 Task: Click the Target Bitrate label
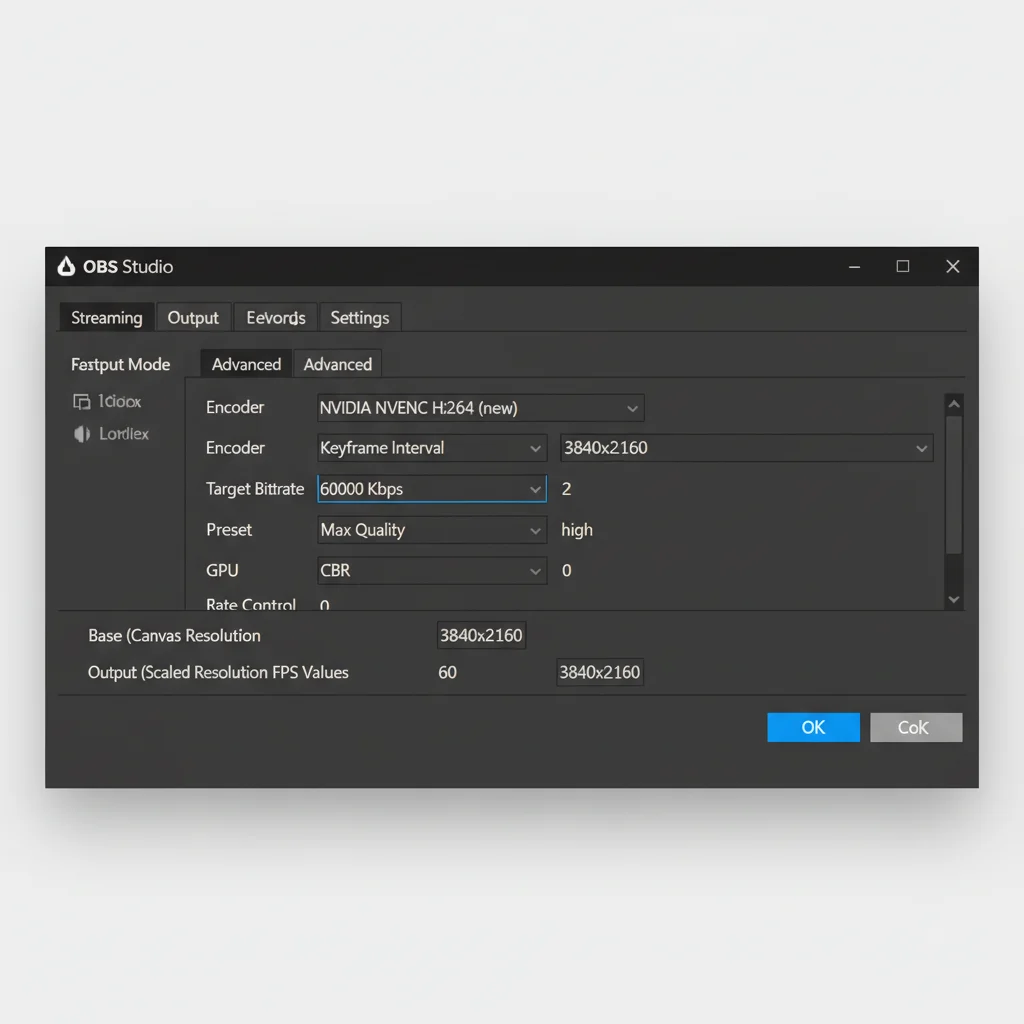(255, 489)
